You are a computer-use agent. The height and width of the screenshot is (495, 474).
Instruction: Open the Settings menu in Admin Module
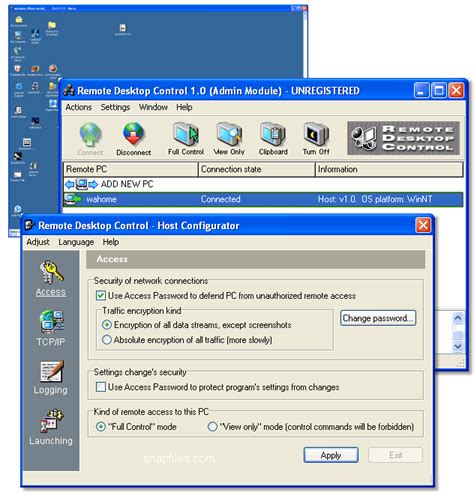click(115, 107)
